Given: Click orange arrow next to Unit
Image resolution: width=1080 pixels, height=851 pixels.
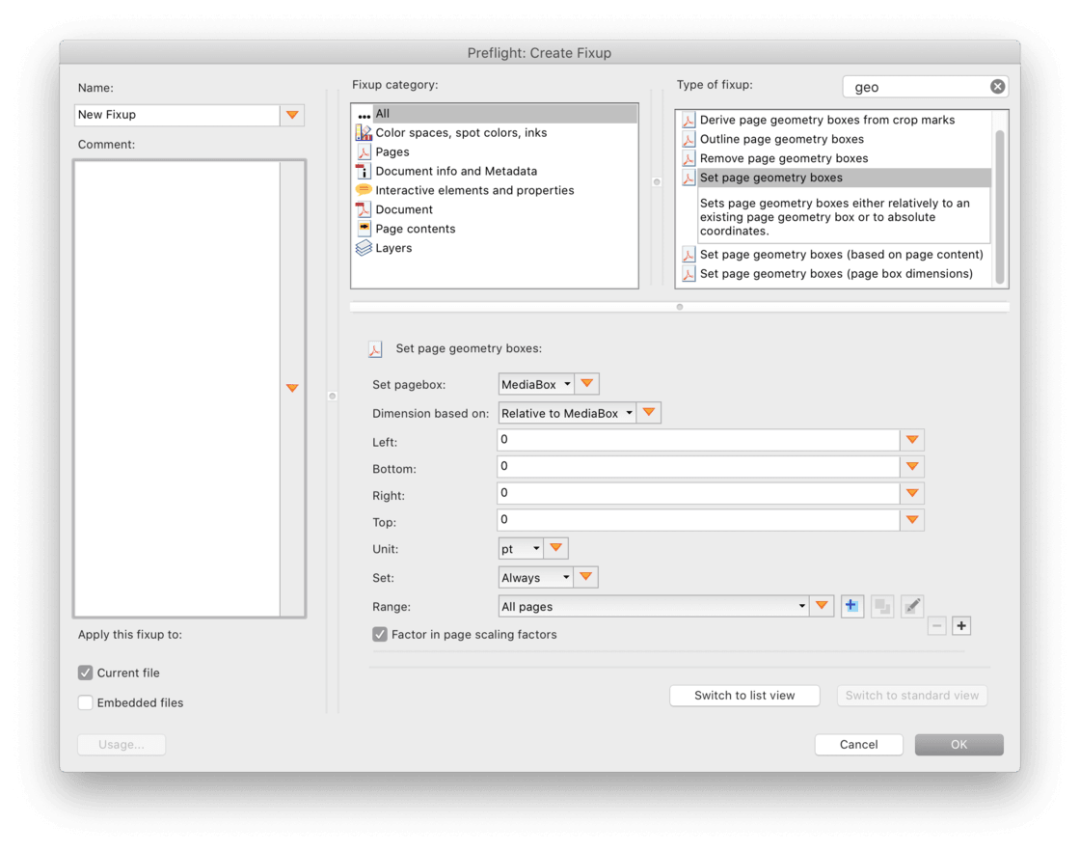Looking at the screenshot, I should (x=556, y=548).
